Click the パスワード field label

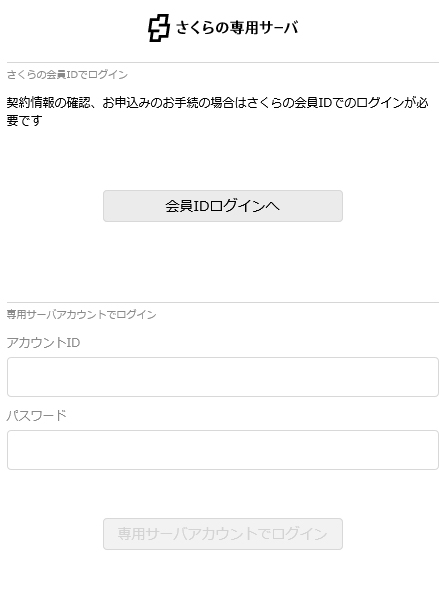pyautogui.click(x=36, y=415)
